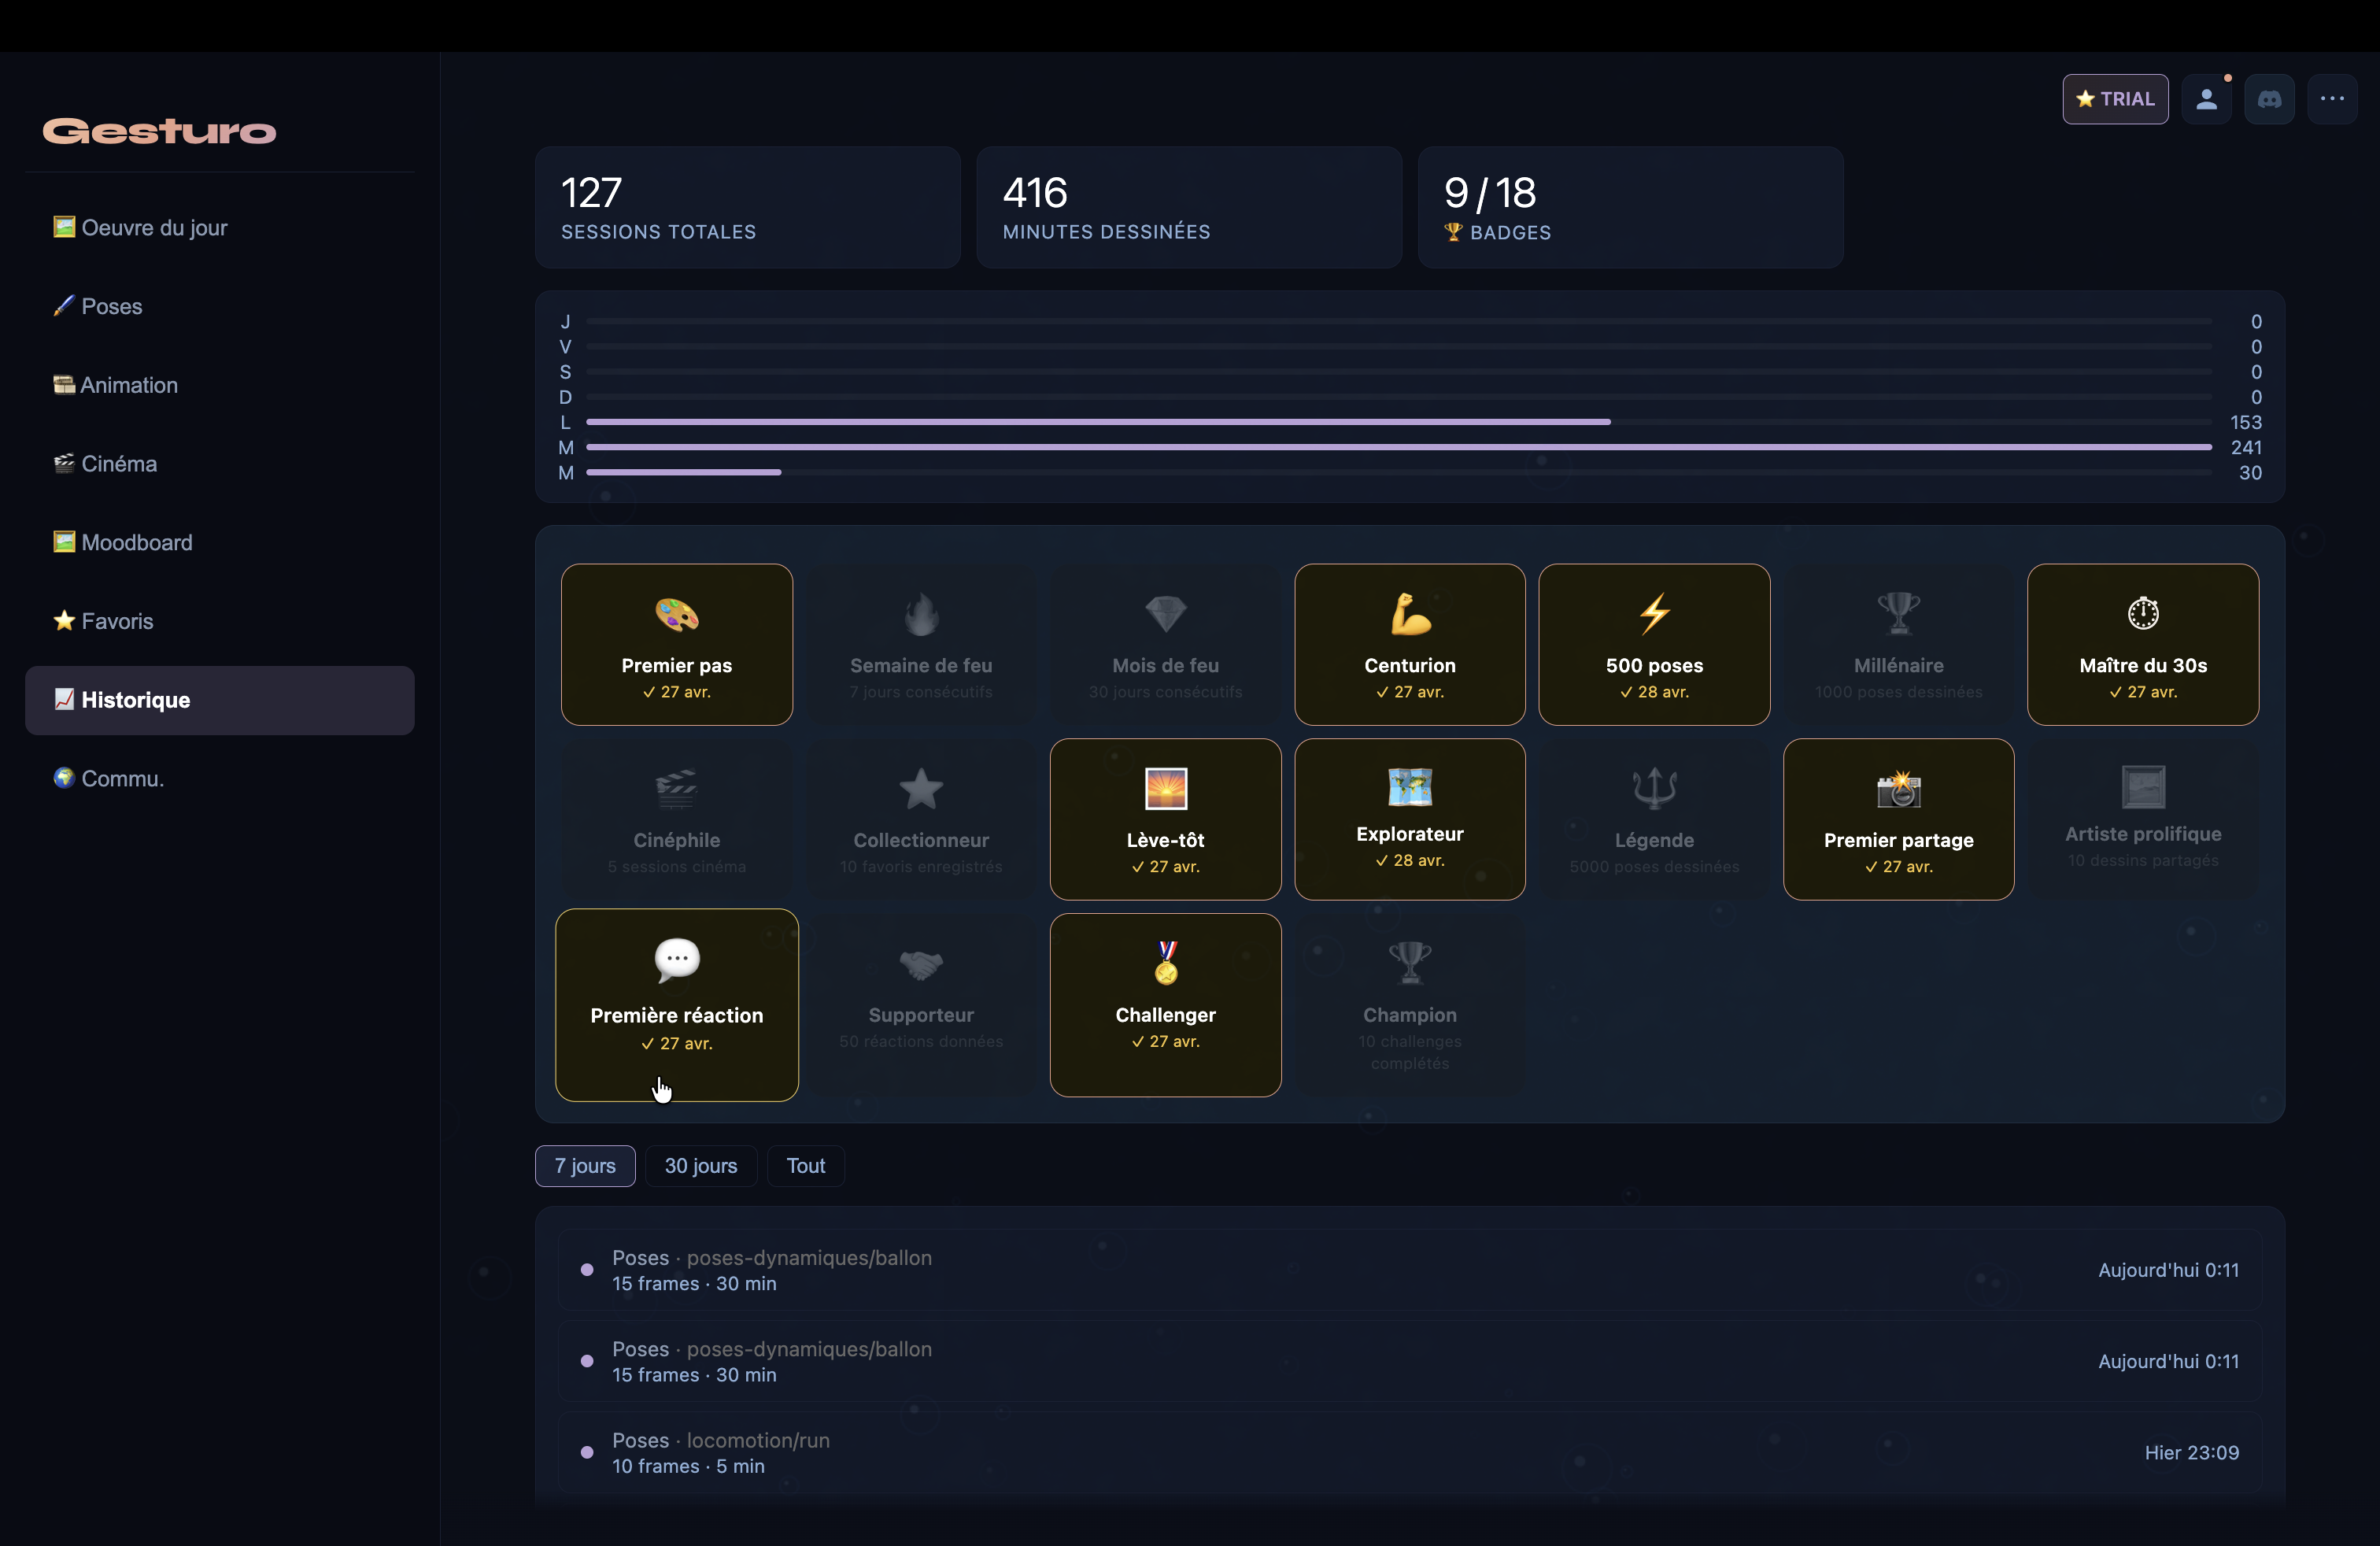Click the Lève-tôt sunrise icon
This screenshot has height=1546, width=2380.
click(1166, 789)
